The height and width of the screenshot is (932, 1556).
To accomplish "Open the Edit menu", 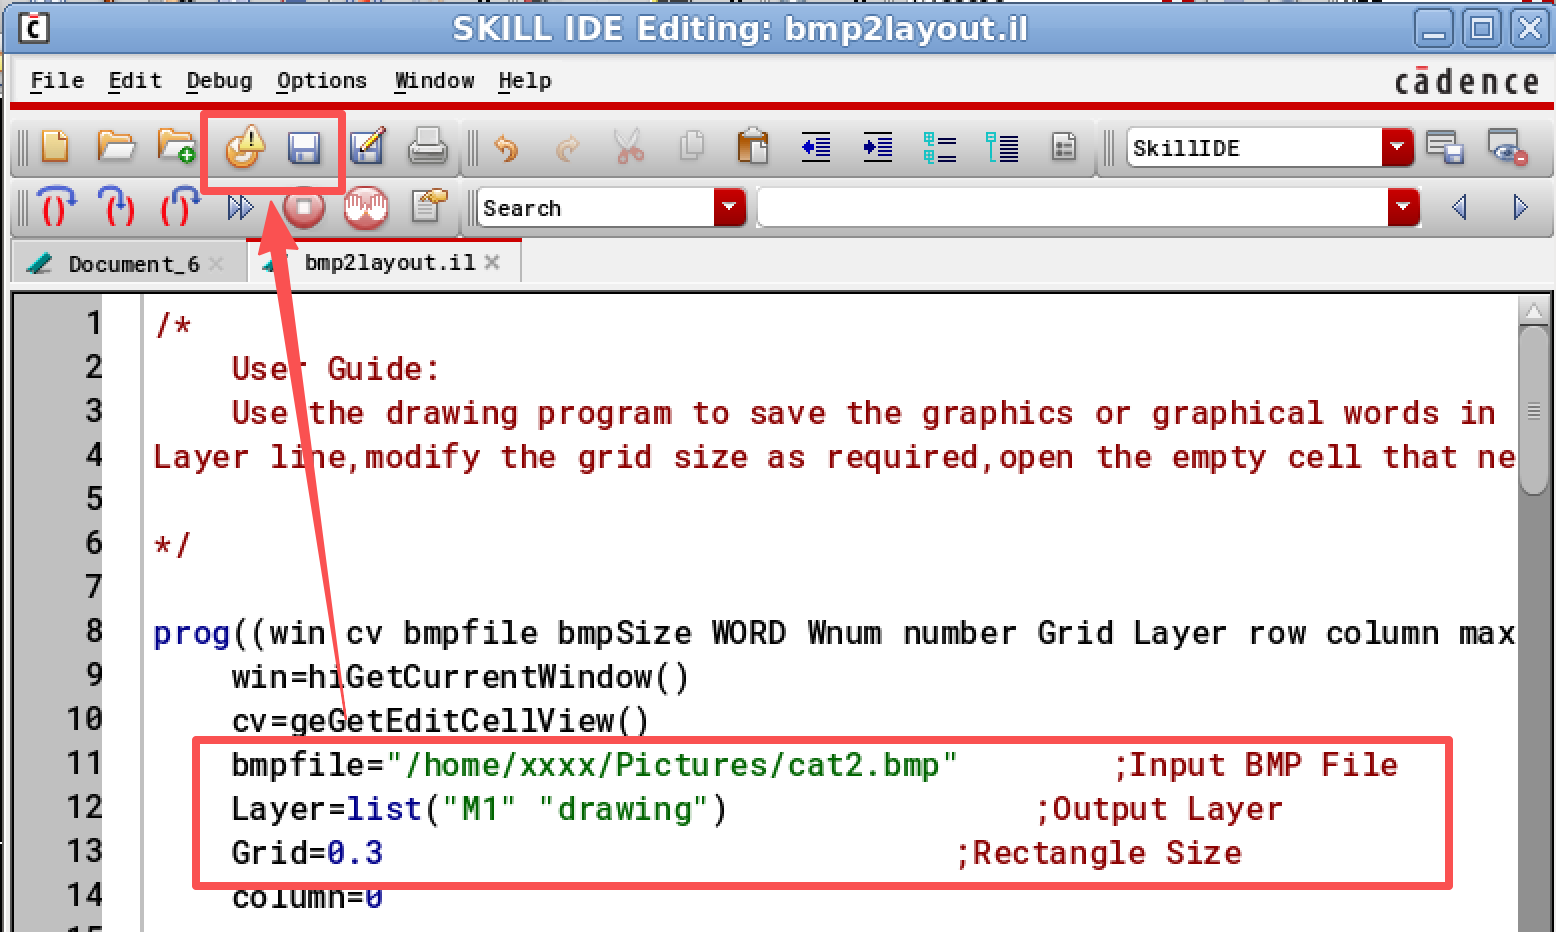I will (x=135, y=81).
